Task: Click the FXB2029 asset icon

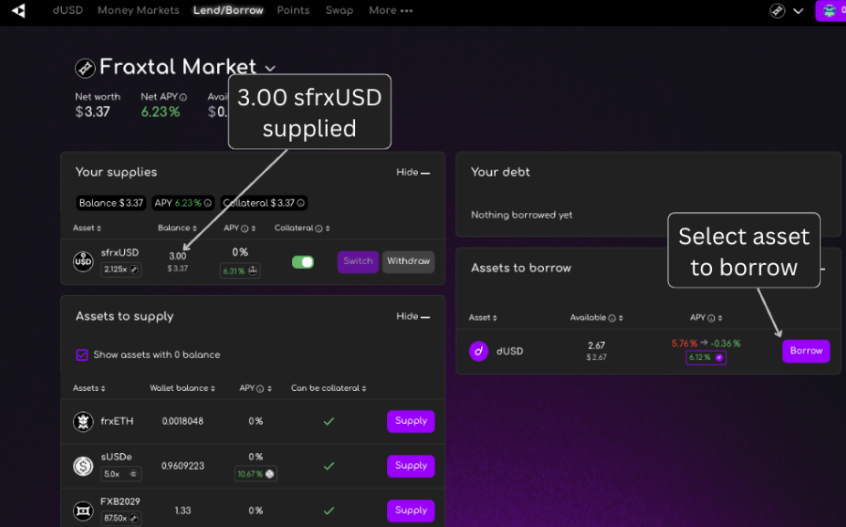Action: (83, 510)
